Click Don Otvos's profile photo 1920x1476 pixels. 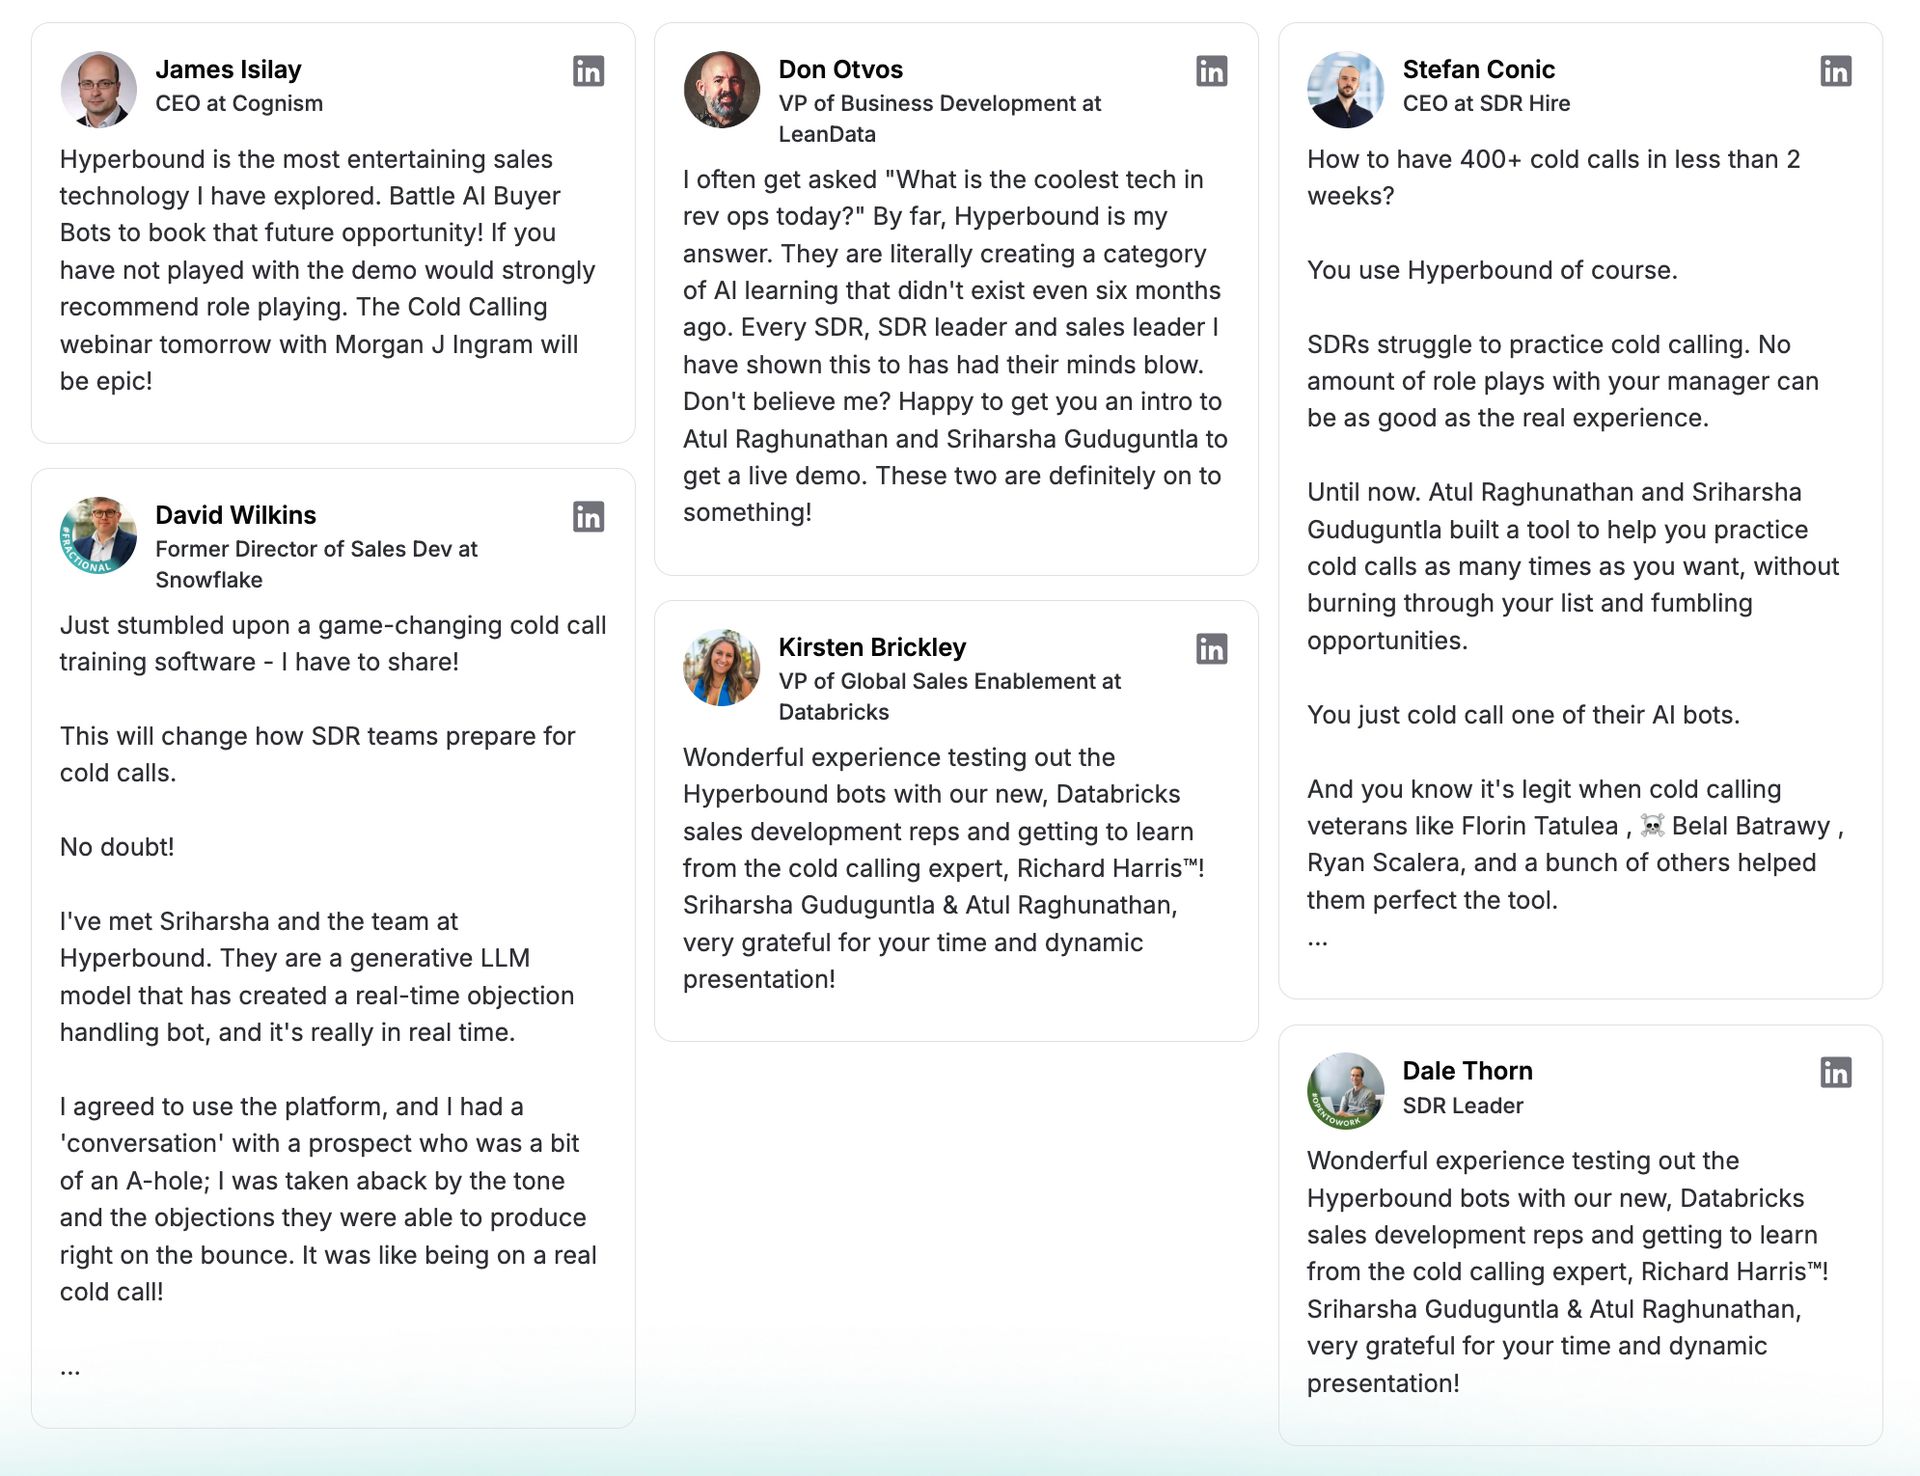(722, 89)
